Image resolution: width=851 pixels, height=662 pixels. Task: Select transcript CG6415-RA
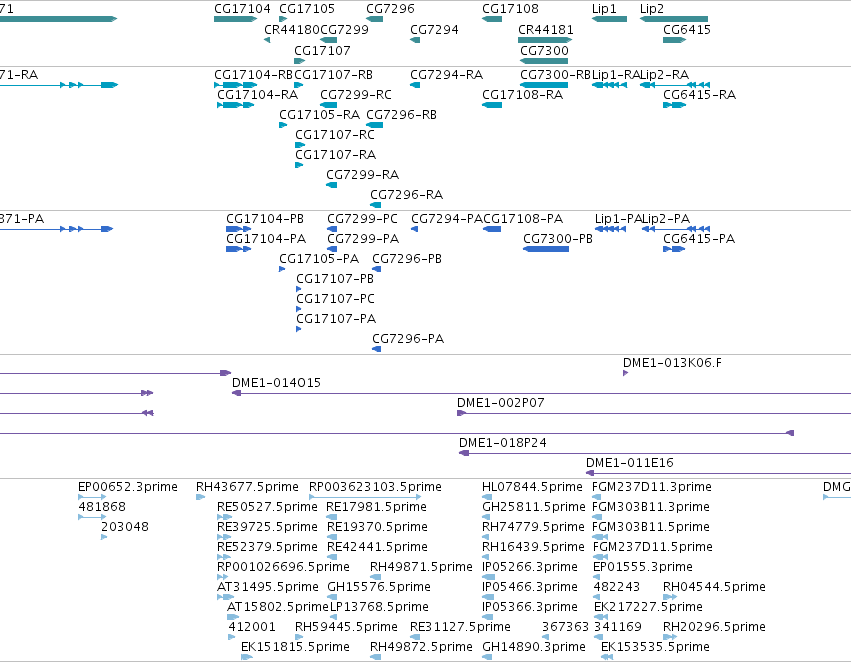pyautogui.click(x=675, y=105)
